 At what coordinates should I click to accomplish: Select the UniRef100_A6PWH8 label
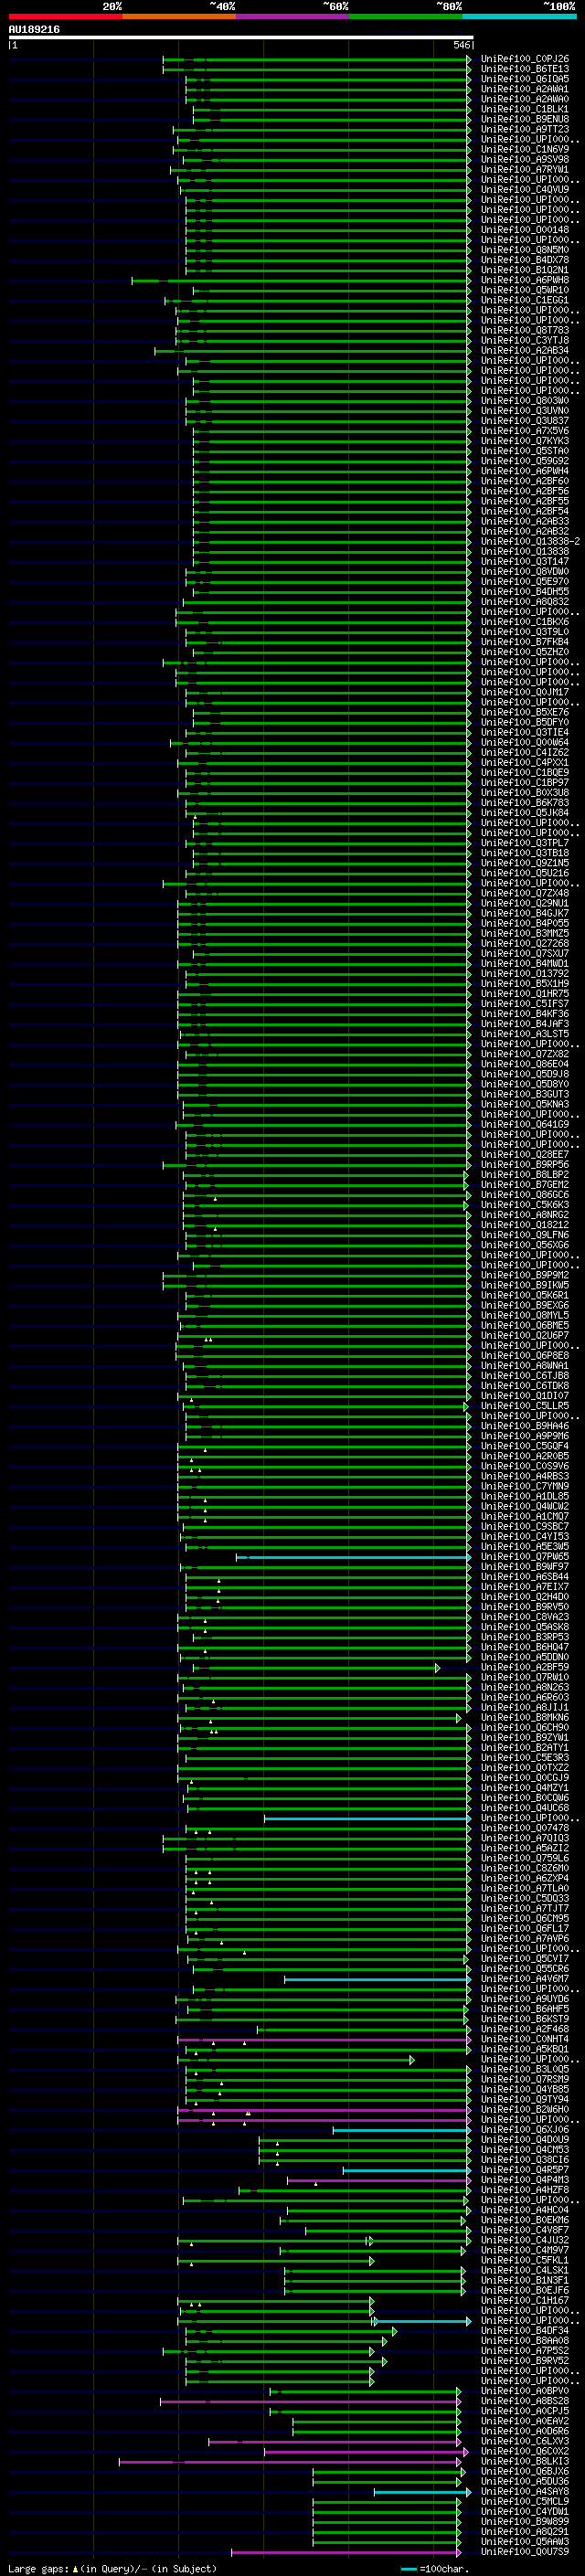coord(525,280)
